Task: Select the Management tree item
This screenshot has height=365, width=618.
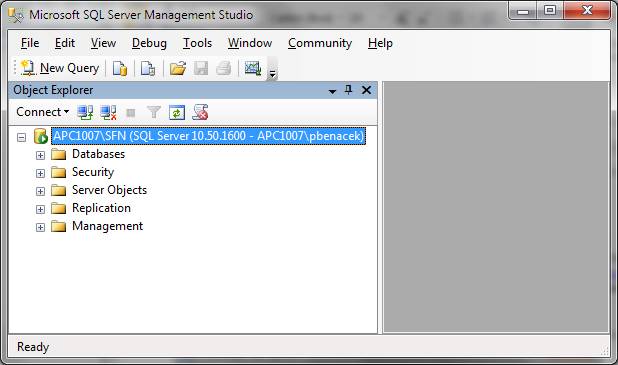Action: (x=107, y=226)
